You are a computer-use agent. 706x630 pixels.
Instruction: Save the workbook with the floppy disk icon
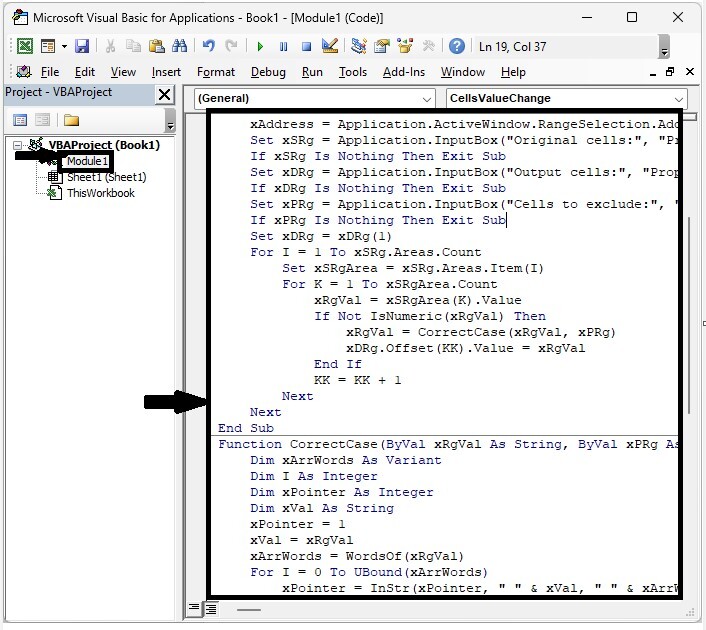coord(82,46)
